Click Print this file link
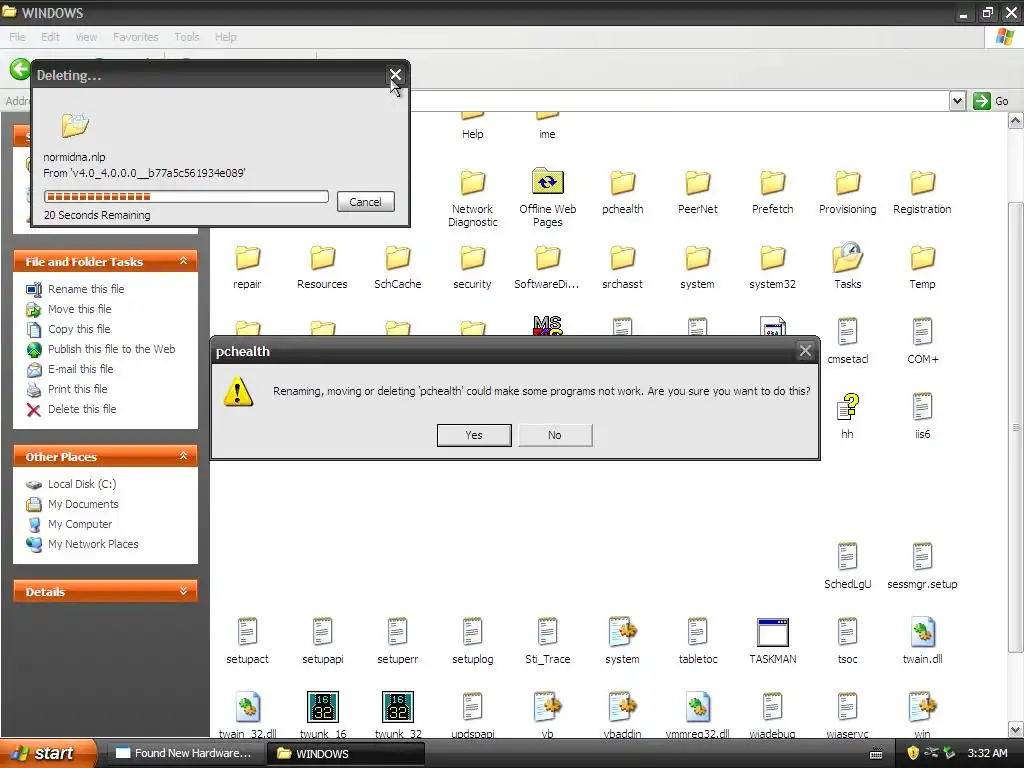The height and width of the screenshot is (768, 1024). tap(78, 389)
